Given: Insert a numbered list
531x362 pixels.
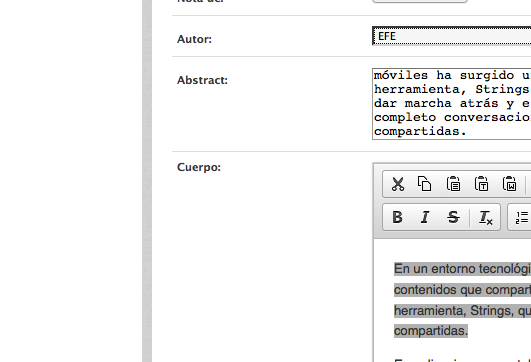Looking at the screenshot, I should point(522,217).
